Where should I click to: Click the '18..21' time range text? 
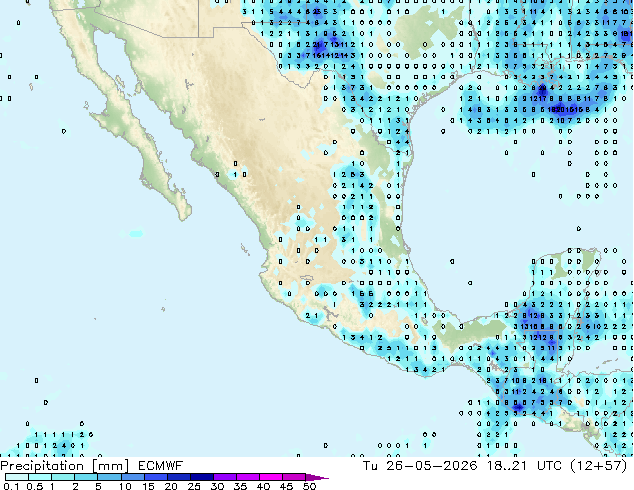pos(507,466)
